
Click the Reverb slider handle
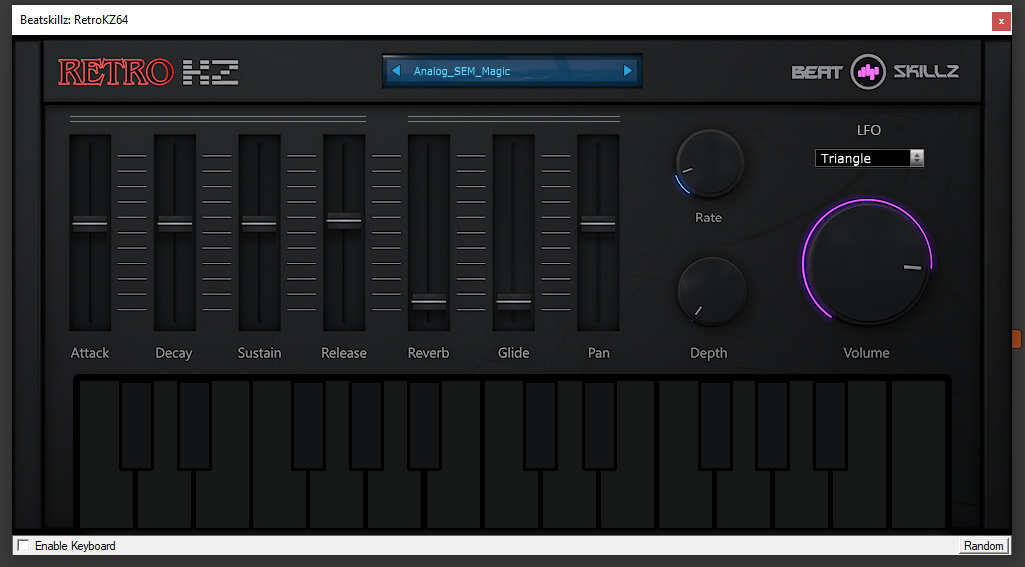[x=429, y=302]
